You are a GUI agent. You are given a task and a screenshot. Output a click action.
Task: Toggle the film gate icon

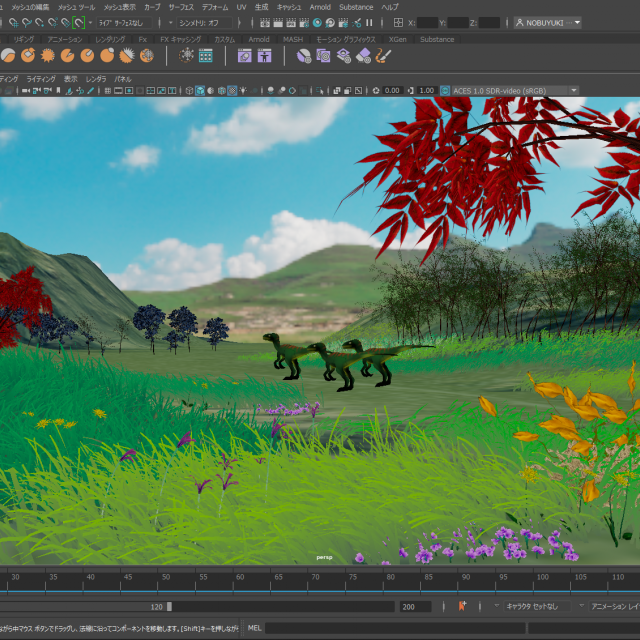click(118, 91)
